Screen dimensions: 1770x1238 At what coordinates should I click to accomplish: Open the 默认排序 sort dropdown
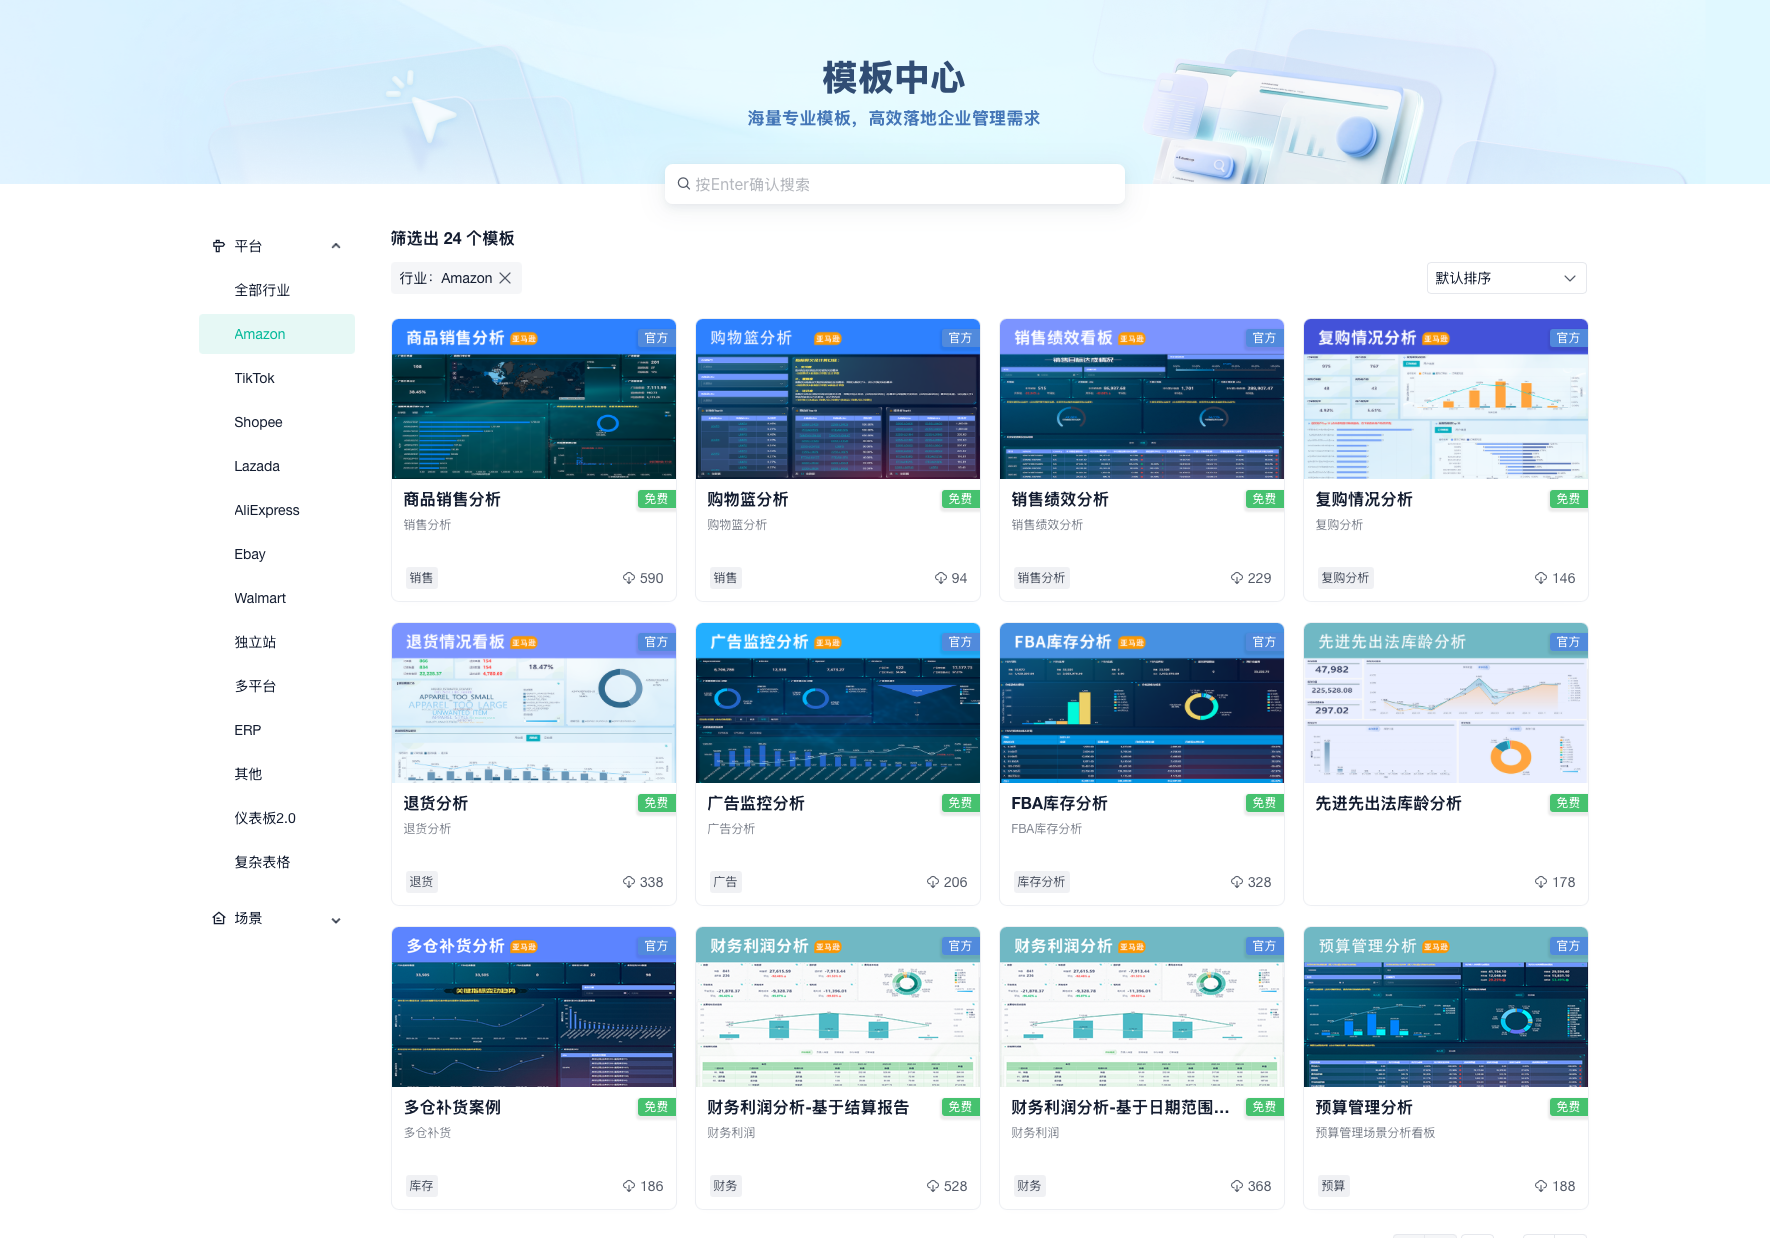(x=1506, y=278)
